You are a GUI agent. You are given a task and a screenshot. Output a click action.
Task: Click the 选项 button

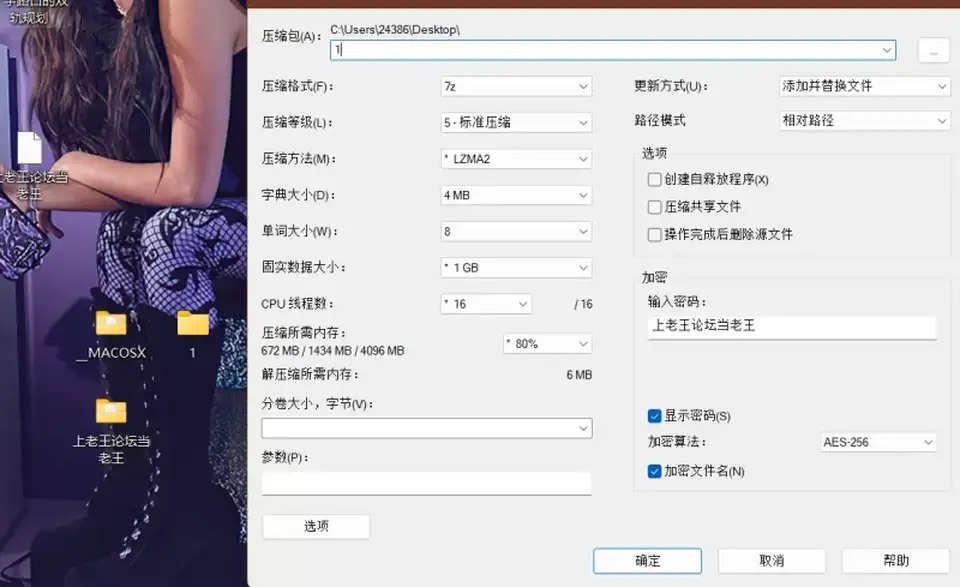tap(316, 526)
